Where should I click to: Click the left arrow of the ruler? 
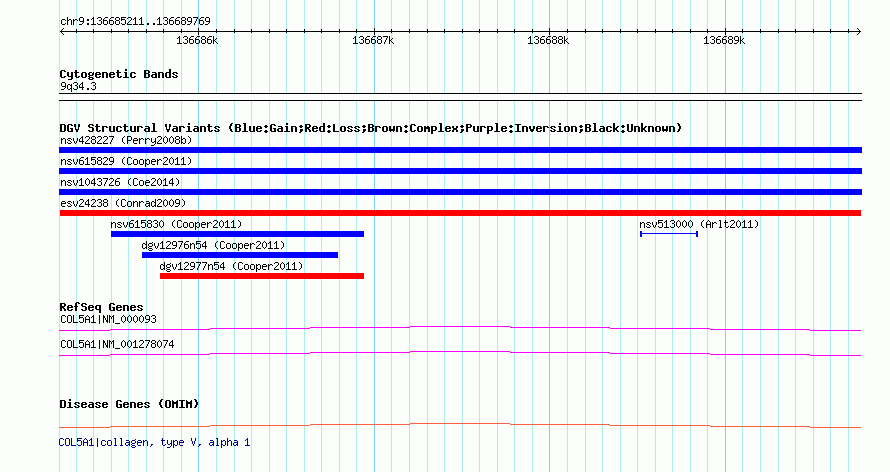[62, 32]
